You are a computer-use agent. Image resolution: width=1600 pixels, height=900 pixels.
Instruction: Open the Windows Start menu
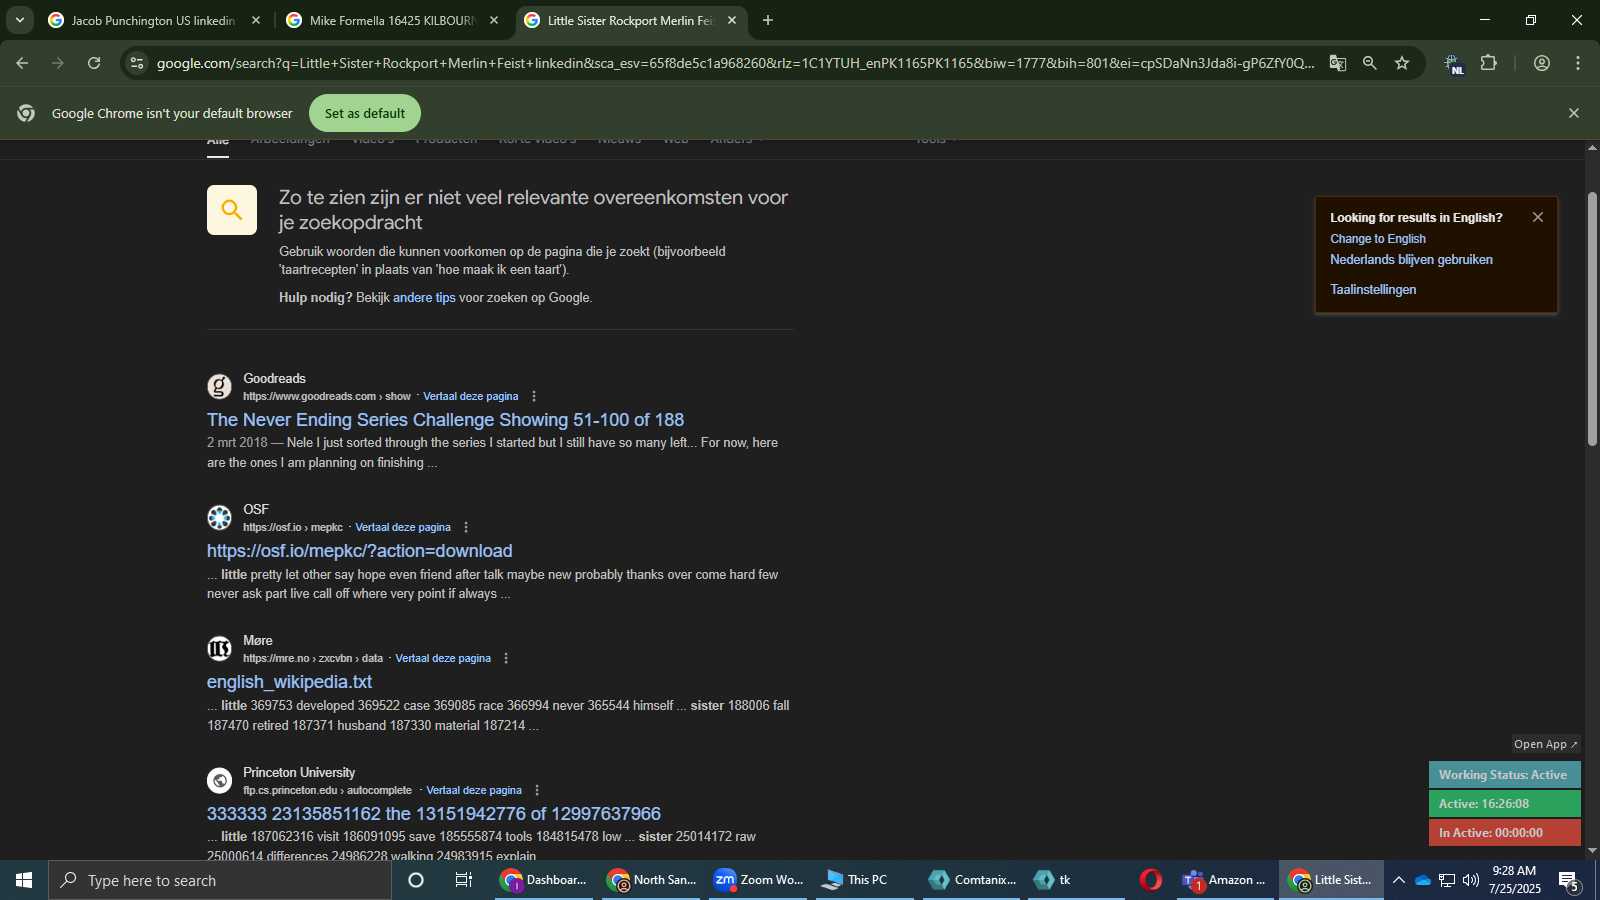24,880
